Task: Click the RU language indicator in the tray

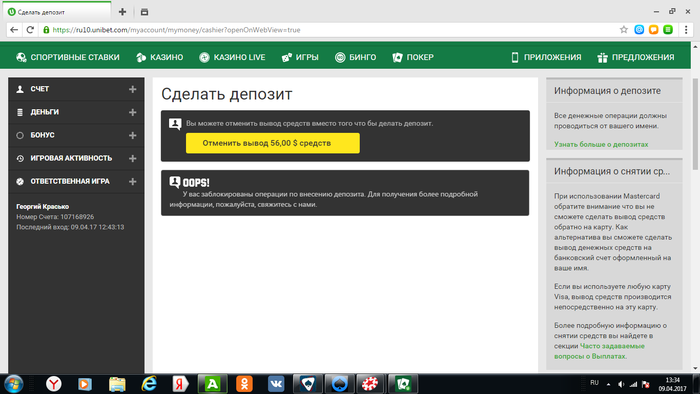Action: 594,383
